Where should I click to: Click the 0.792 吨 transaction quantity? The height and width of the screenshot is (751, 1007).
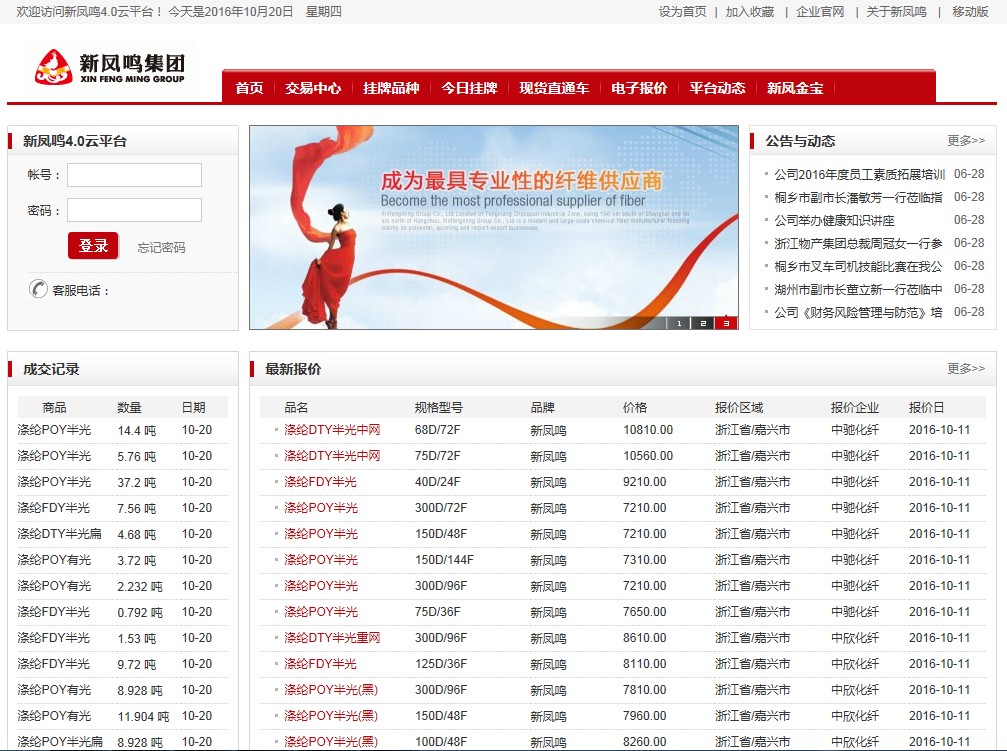(139, 612)
